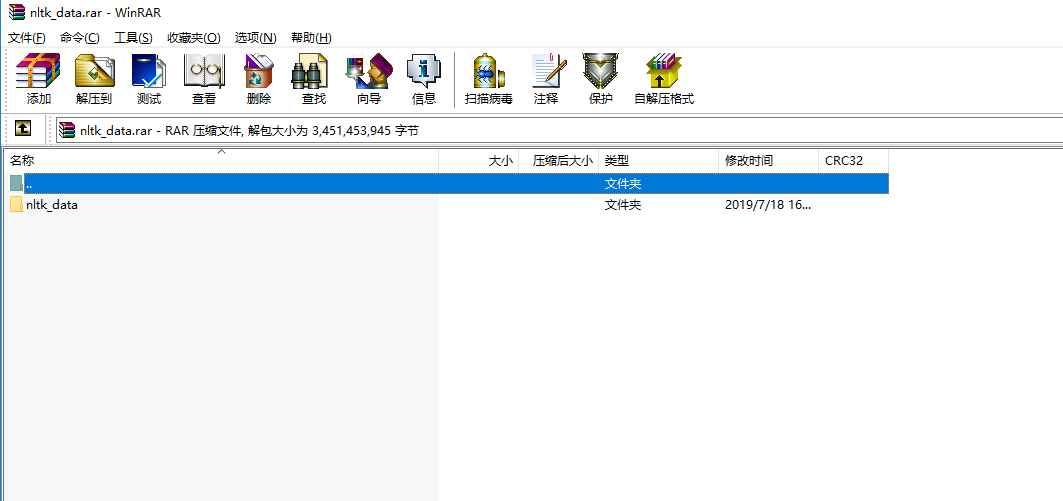Click the 注释 (Comment) toolbar icon

[x=548, y=71]
